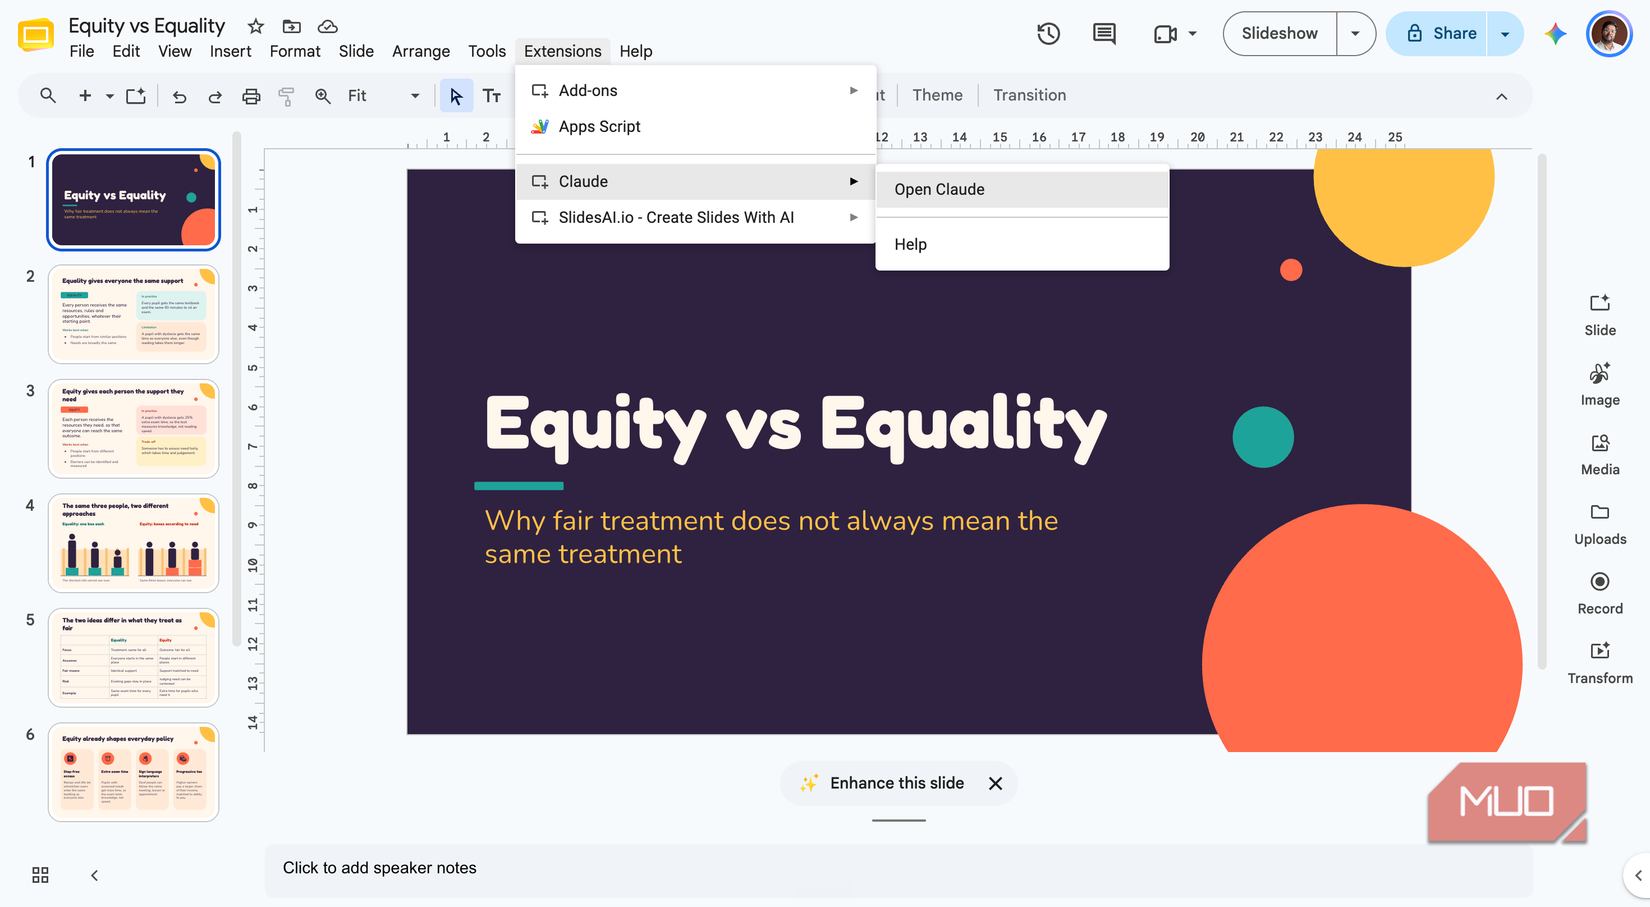Collapse the filmstrip panel chevron

click(94, 875)
